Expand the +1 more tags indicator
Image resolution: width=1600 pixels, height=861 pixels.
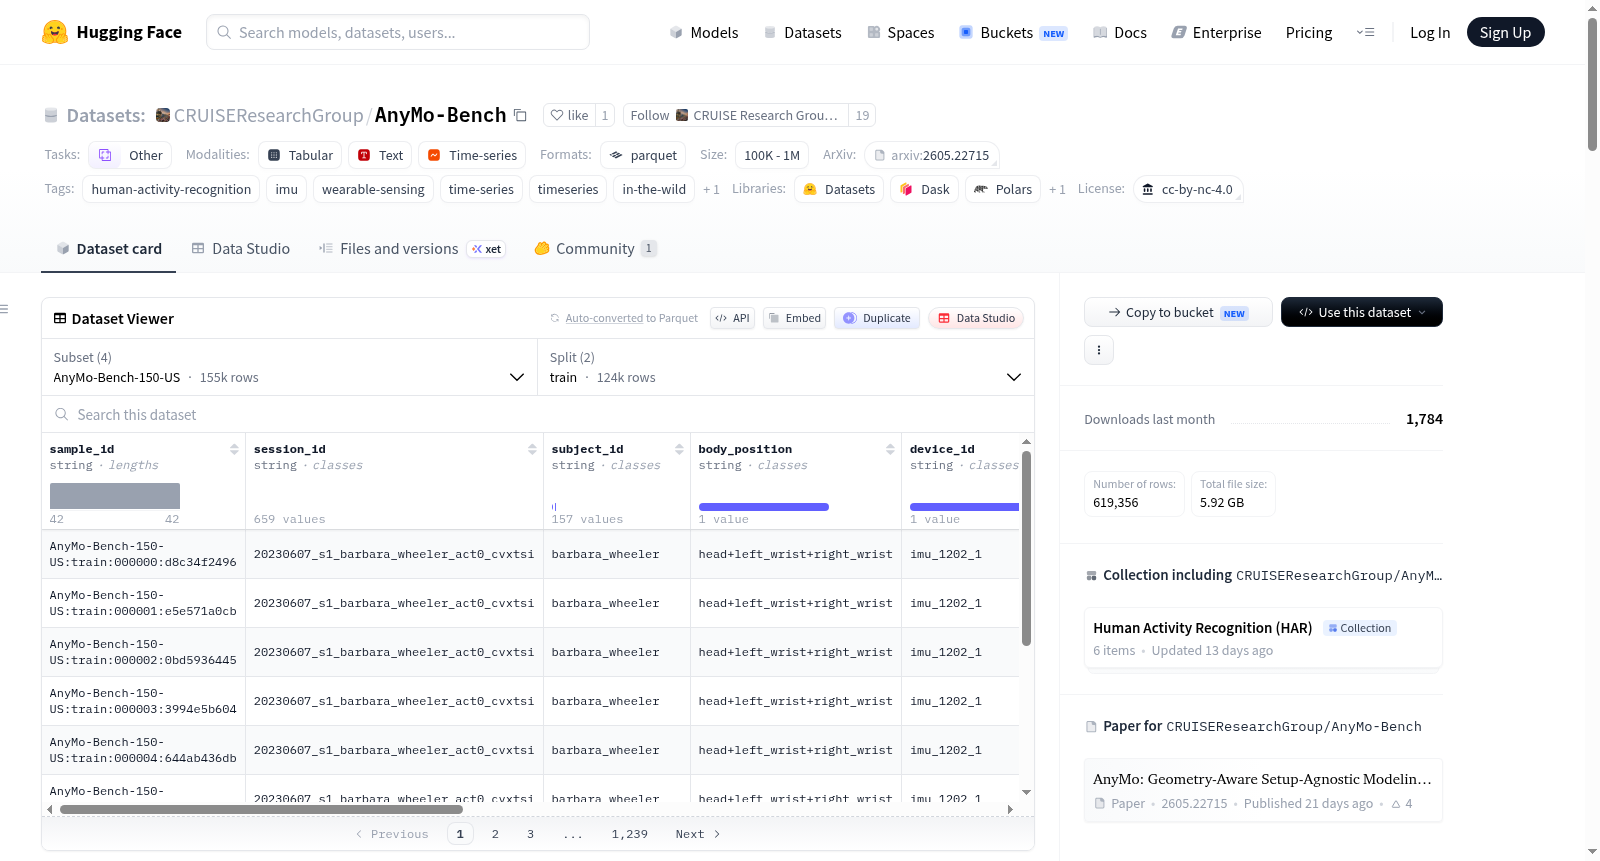(x=711, y=189)
